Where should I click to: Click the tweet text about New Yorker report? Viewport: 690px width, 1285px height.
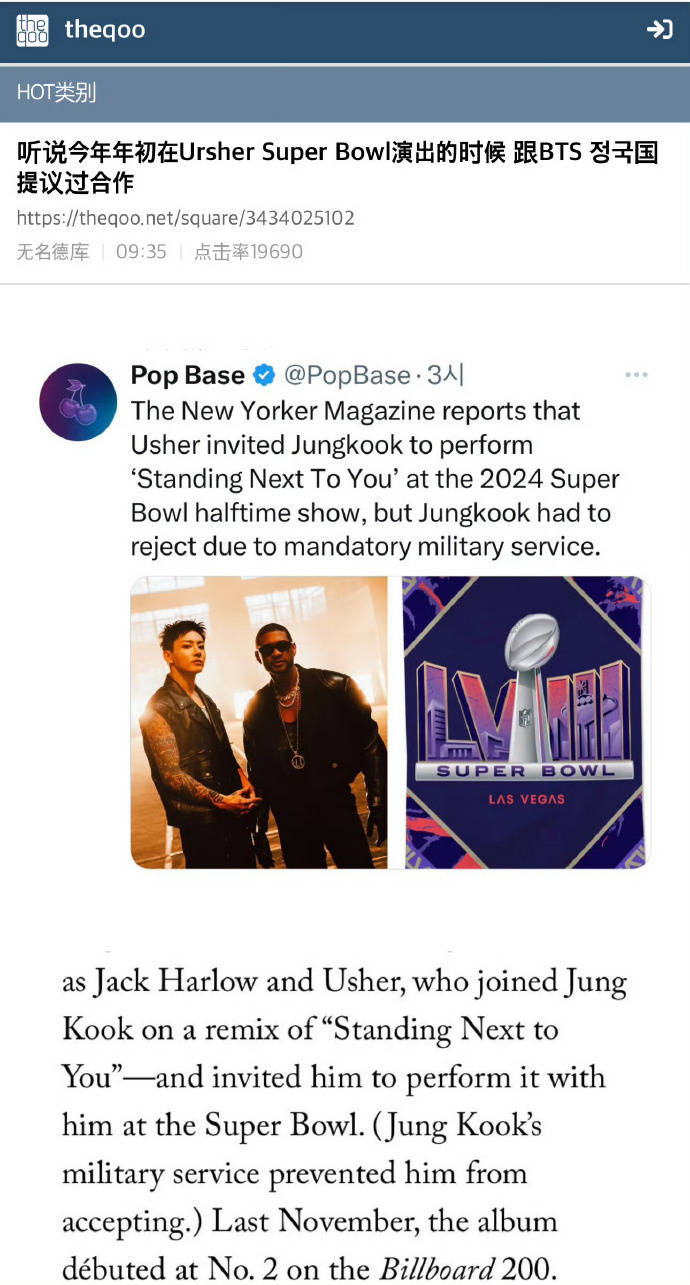(375, 479)
